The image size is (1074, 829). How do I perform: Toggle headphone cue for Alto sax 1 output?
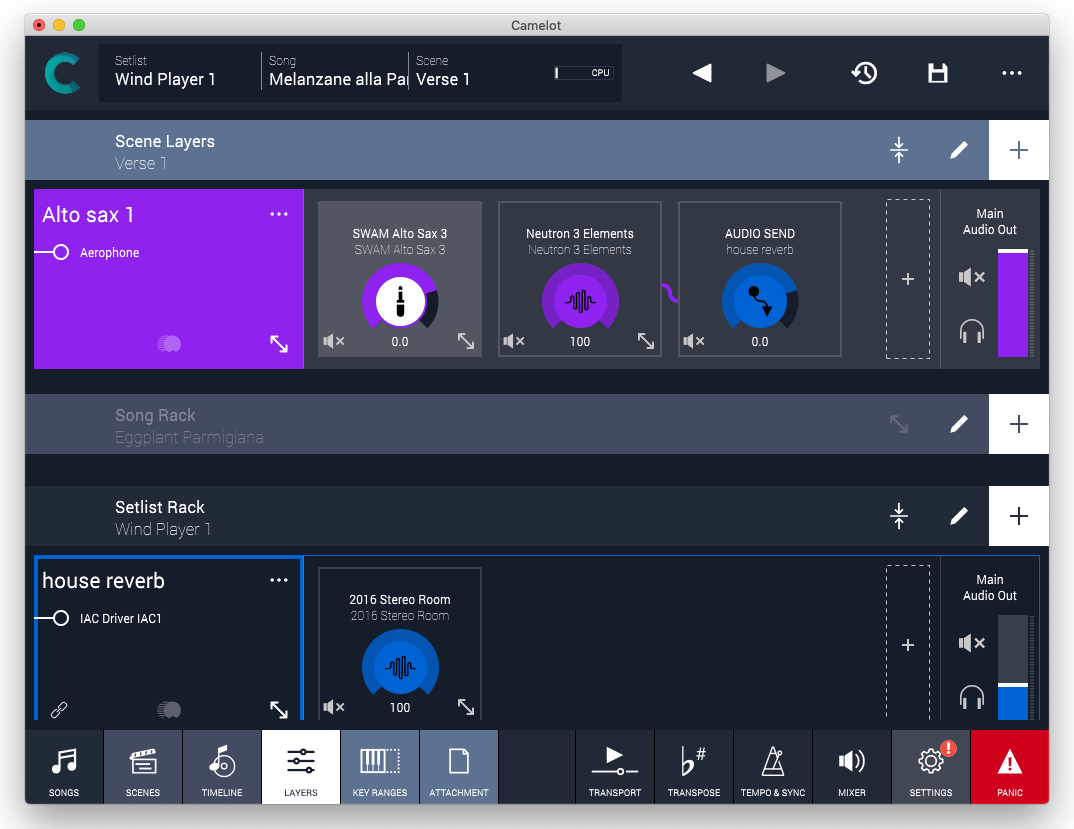coord(971,332)
